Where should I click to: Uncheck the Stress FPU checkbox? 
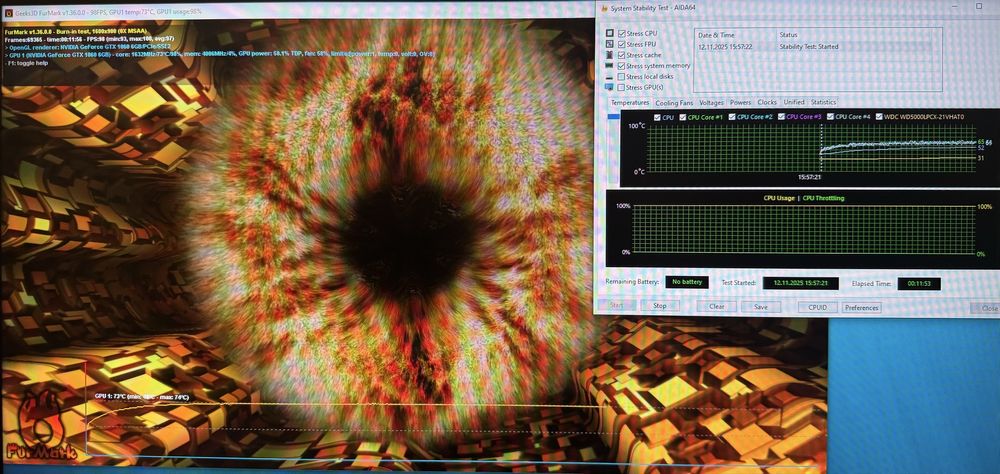click(621, 44)
